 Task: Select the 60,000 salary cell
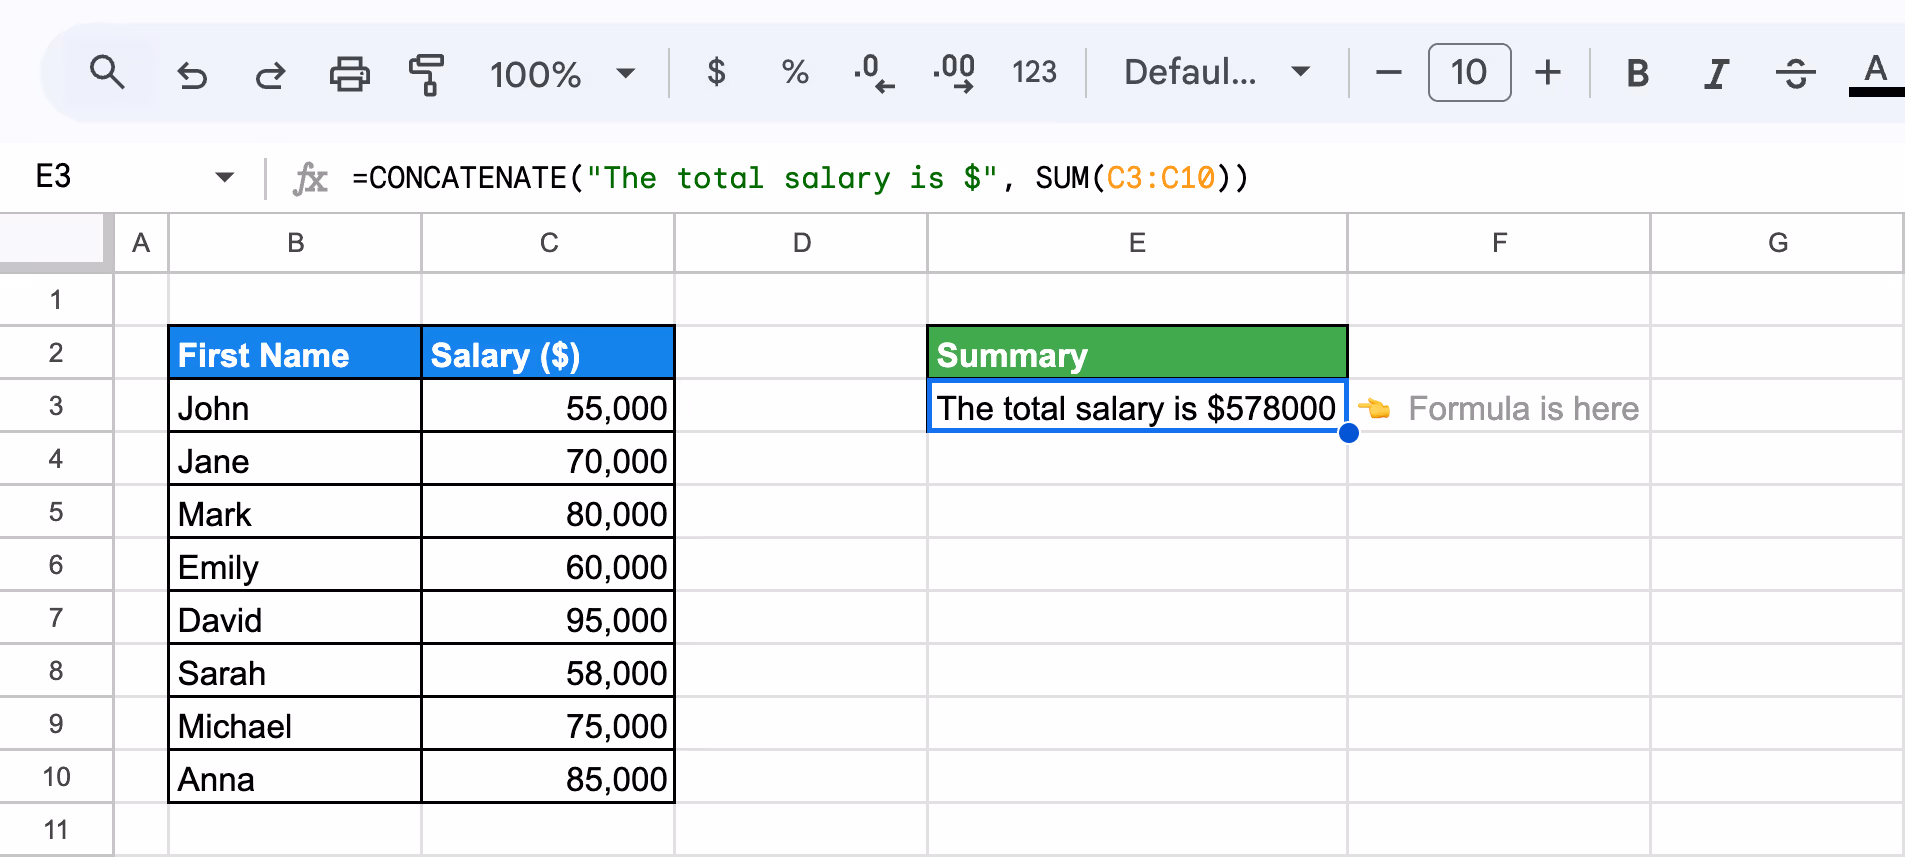548,565
